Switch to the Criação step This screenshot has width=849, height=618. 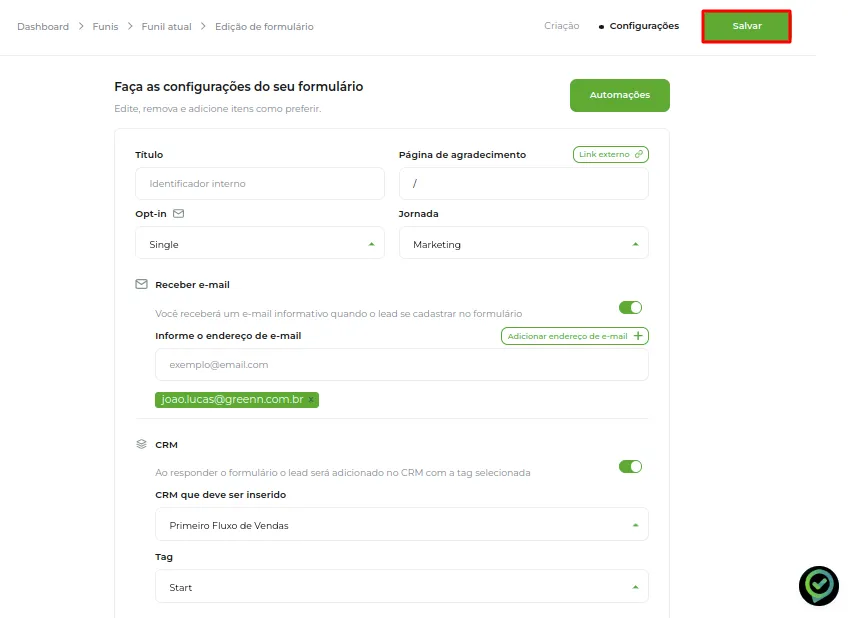click(x=561, y=26)
